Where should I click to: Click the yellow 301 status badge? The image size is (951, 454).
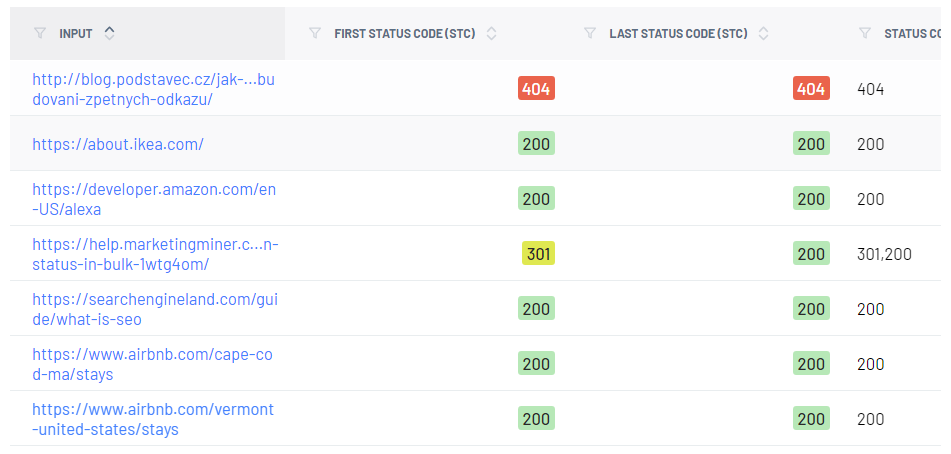pyautogui.click(x=538, y=254)
